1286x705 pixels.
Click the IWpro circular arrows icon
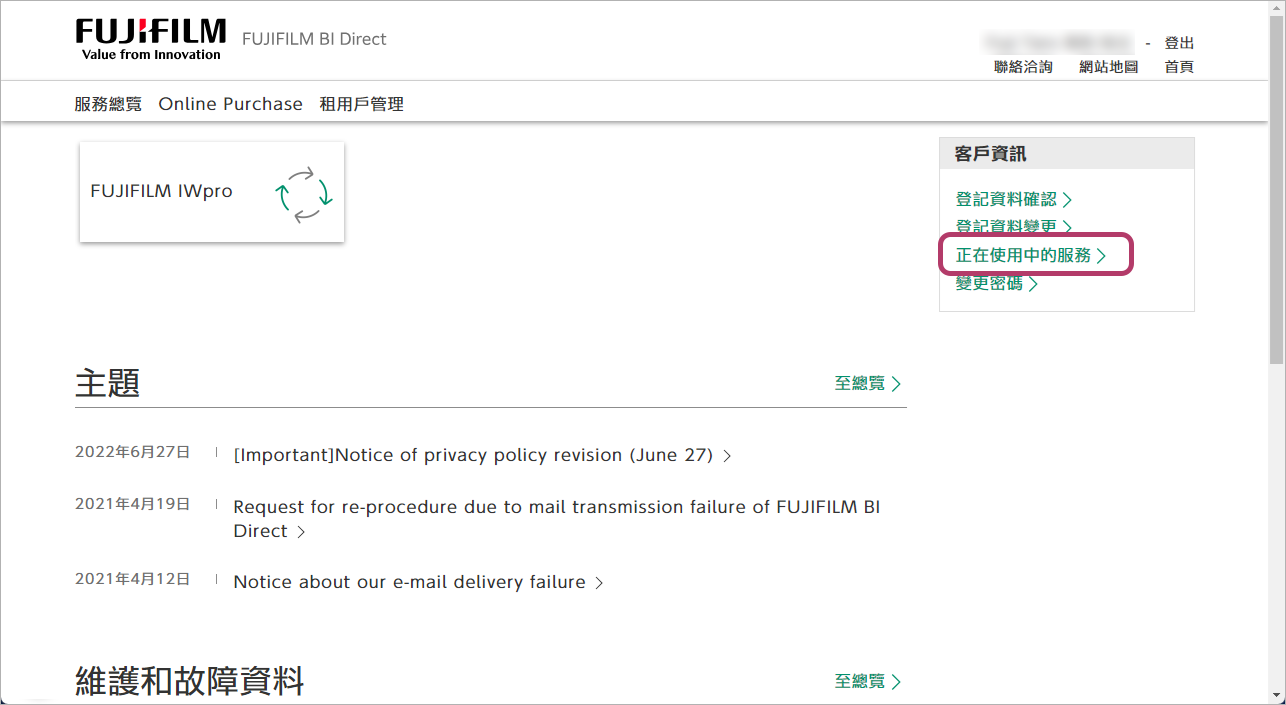click(303, 194)
